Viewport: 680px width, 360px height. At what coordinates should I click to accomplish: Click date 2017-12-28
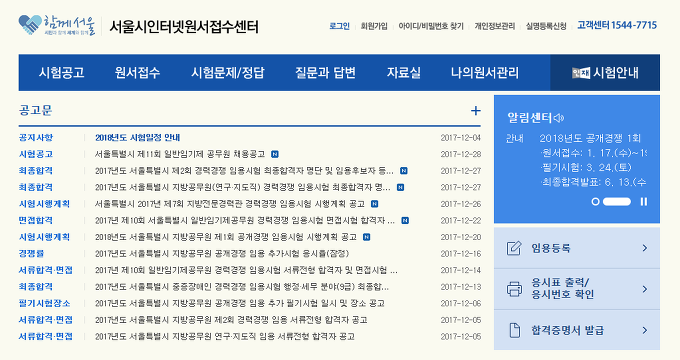[461, 154]
